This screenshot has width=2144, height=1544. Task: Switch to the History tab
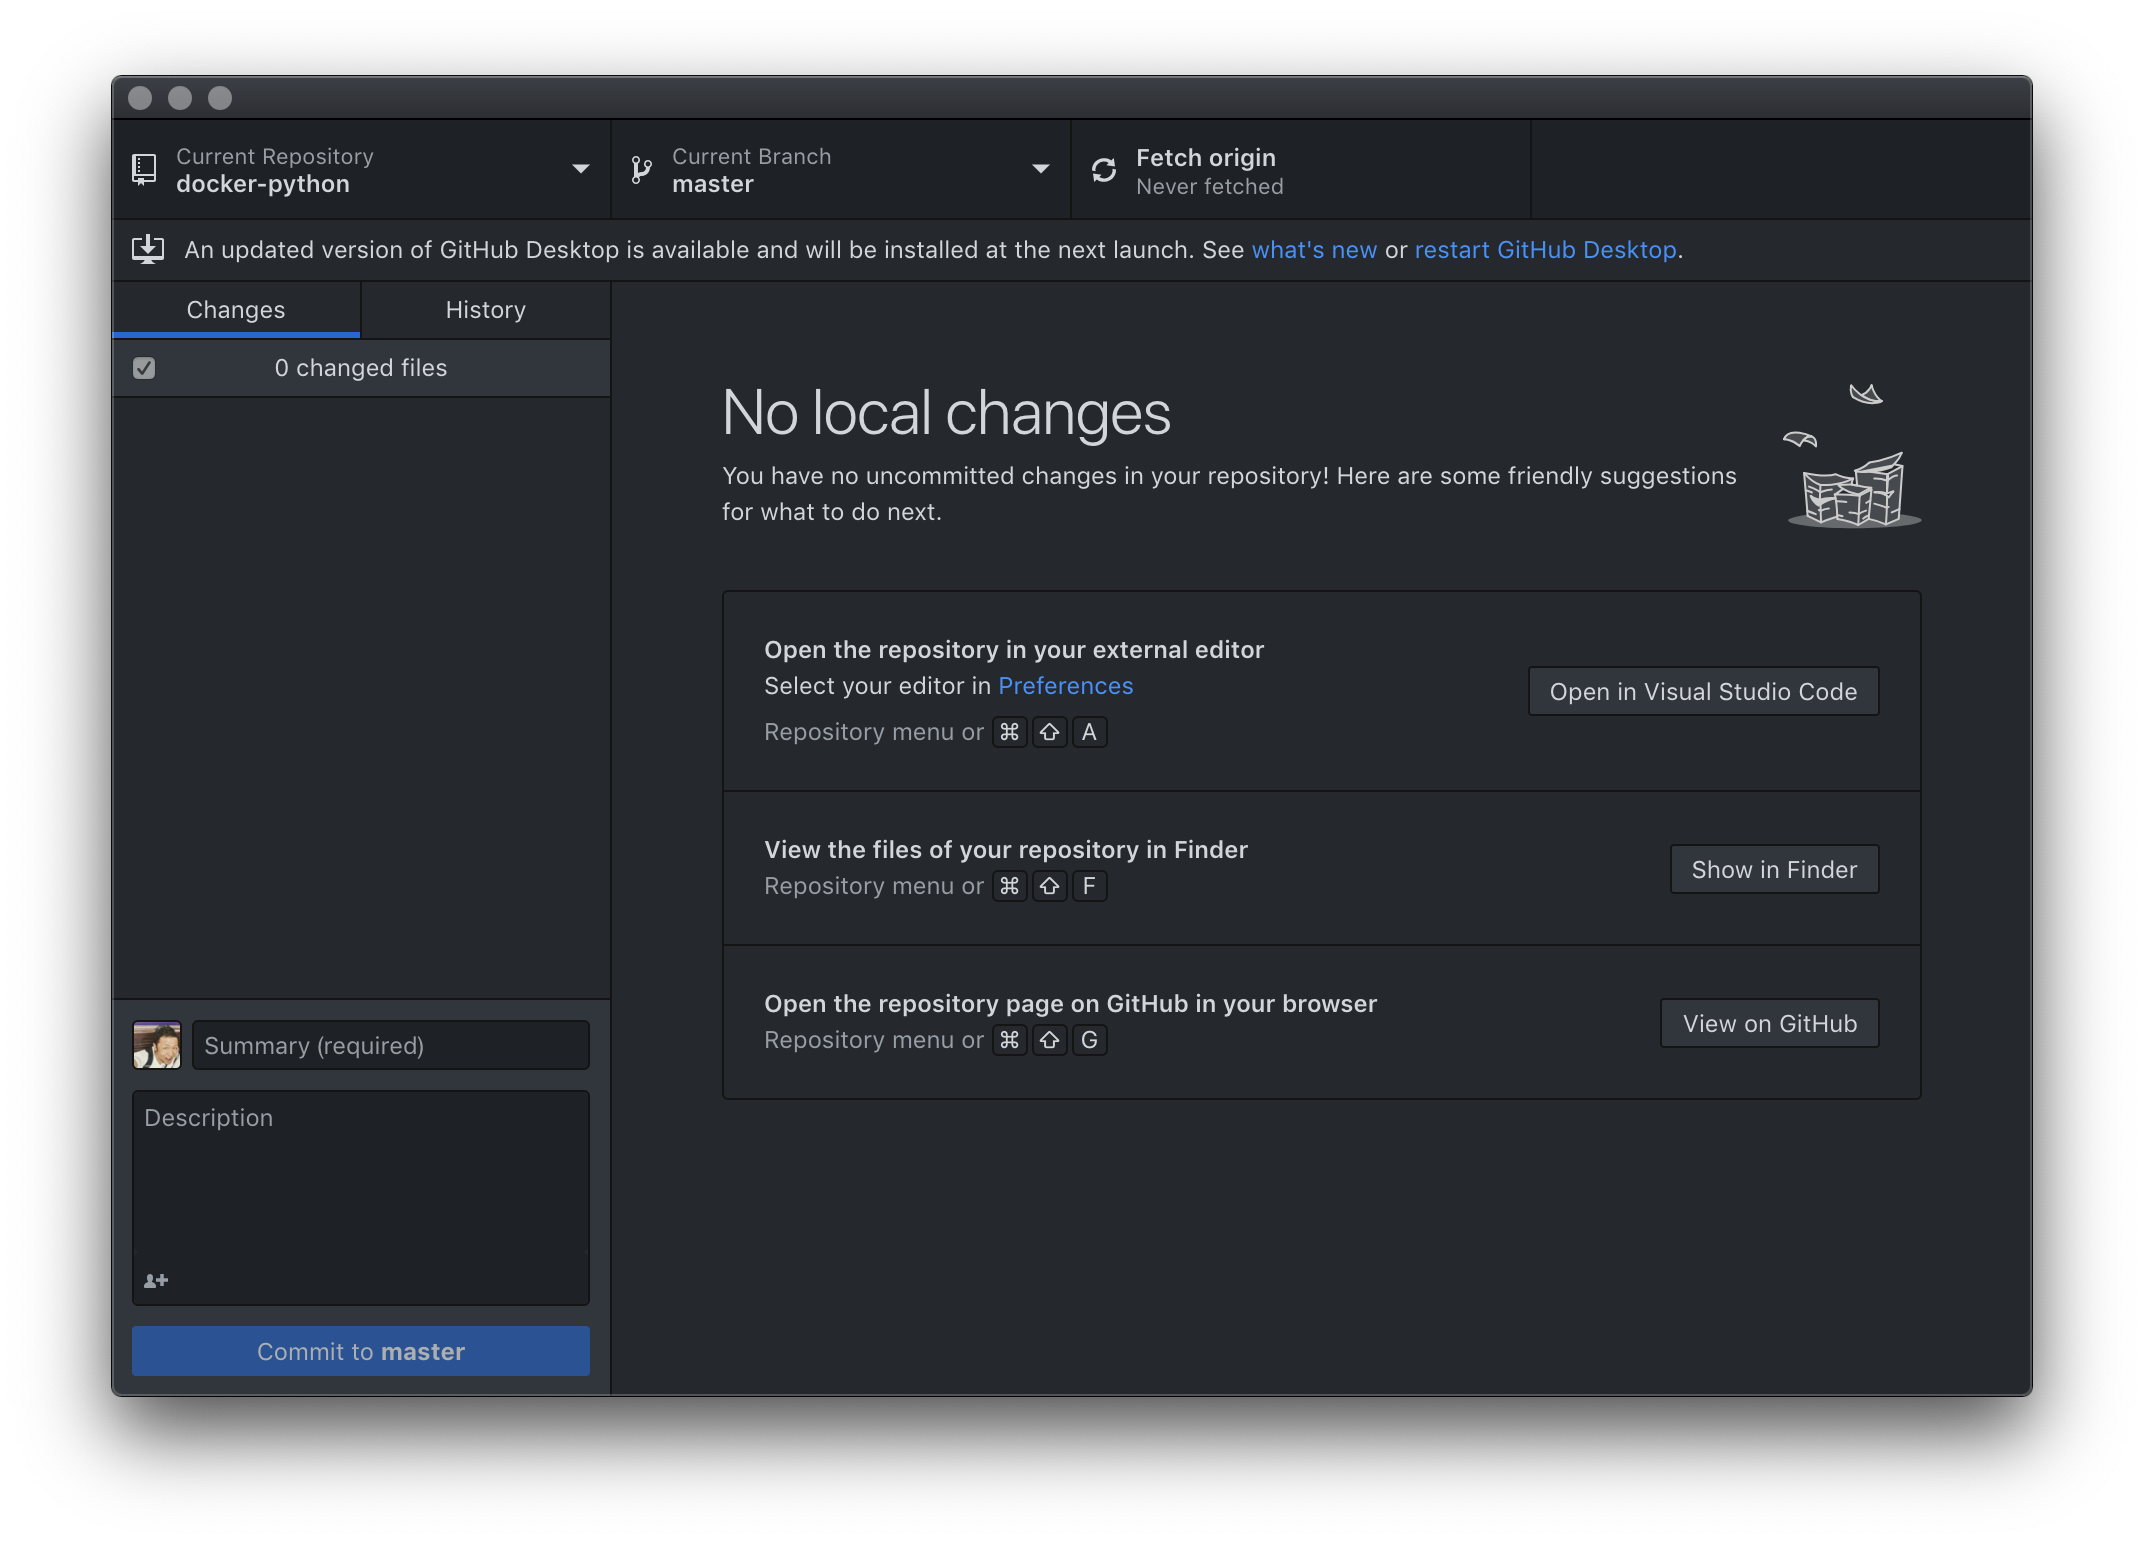(x=486, y=310)
